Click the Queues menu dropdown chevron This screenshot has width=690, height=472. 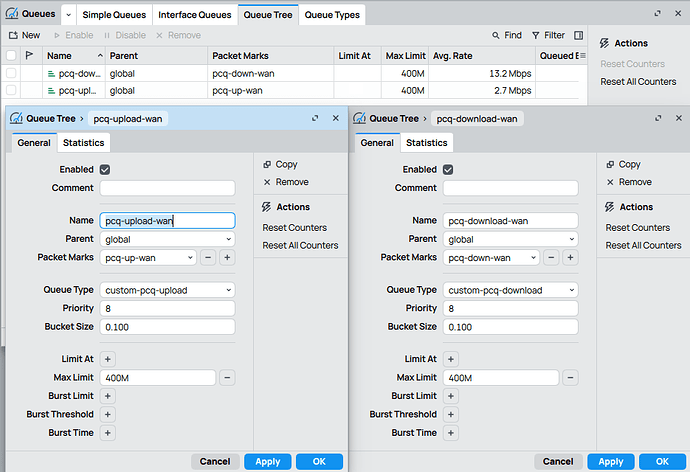(x=68, y=15)
